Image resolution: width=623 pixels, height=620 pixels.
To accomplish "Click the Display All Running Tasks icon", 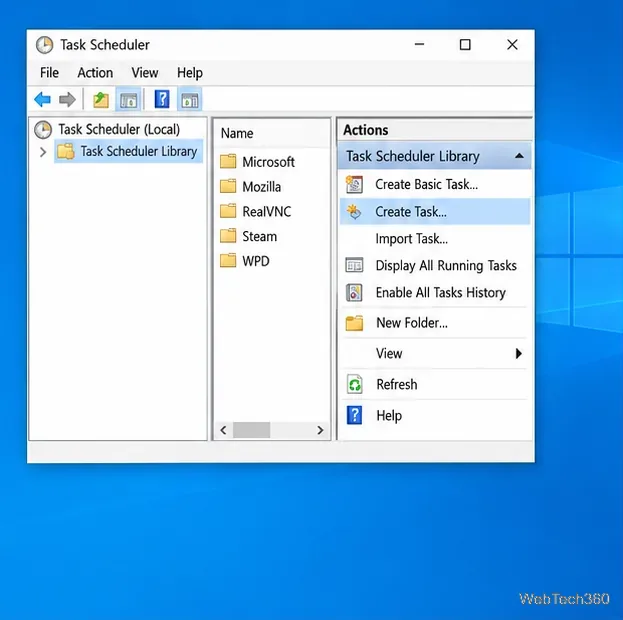I will pos(354,265).
